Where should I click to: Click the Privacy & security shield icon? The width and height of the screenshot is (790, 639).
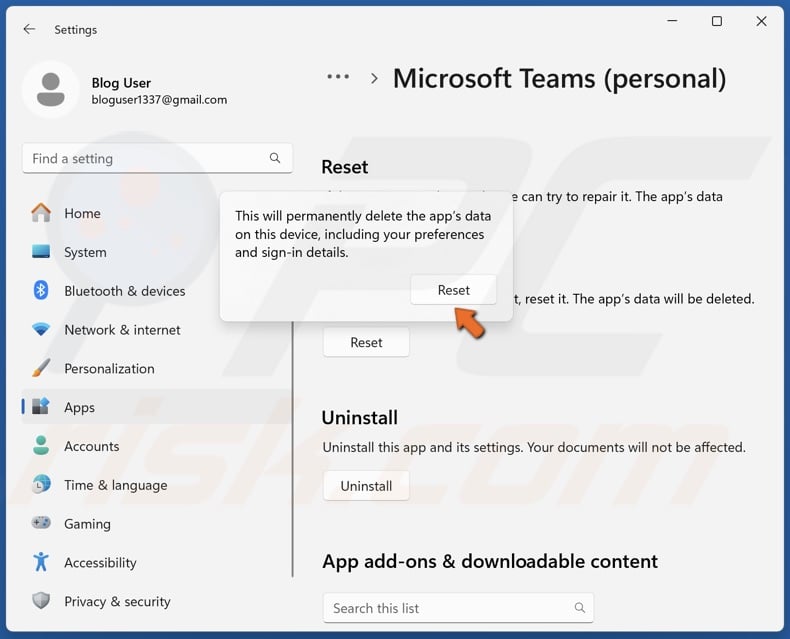pos(41,600)
